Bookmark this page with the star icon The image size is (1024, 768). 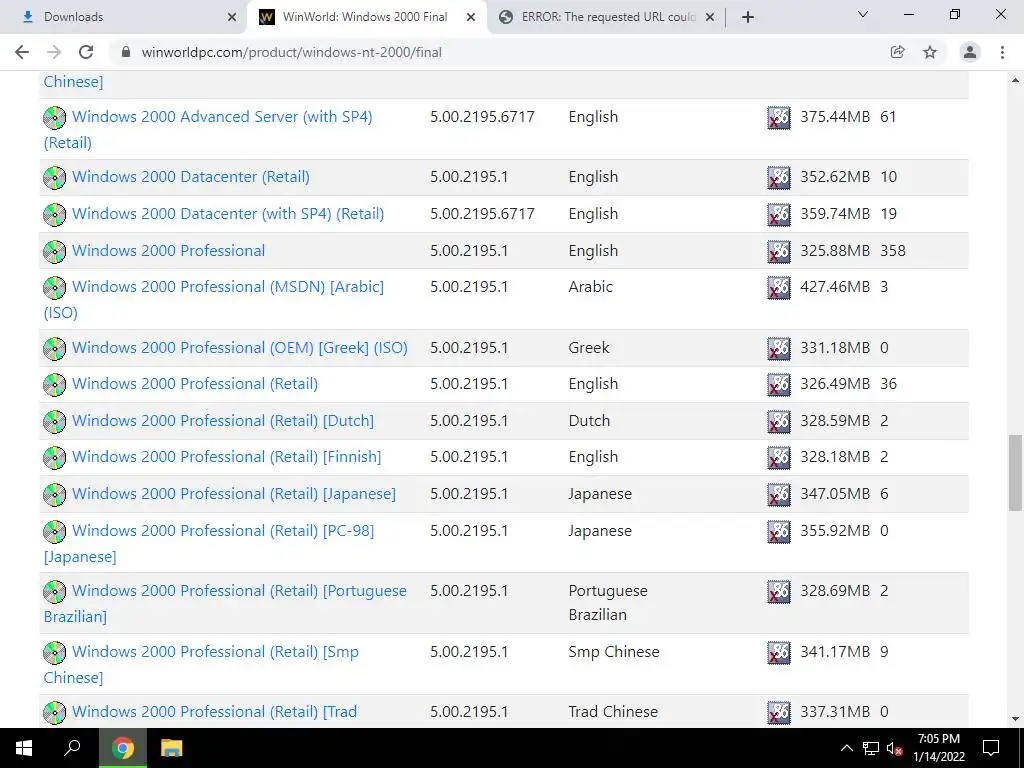click(930, 52)
